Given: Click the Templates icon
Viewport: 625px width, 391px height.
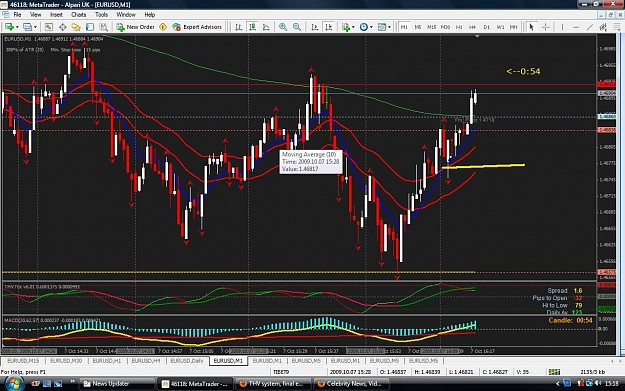Looking at the screenshot, I should (382, 27).
